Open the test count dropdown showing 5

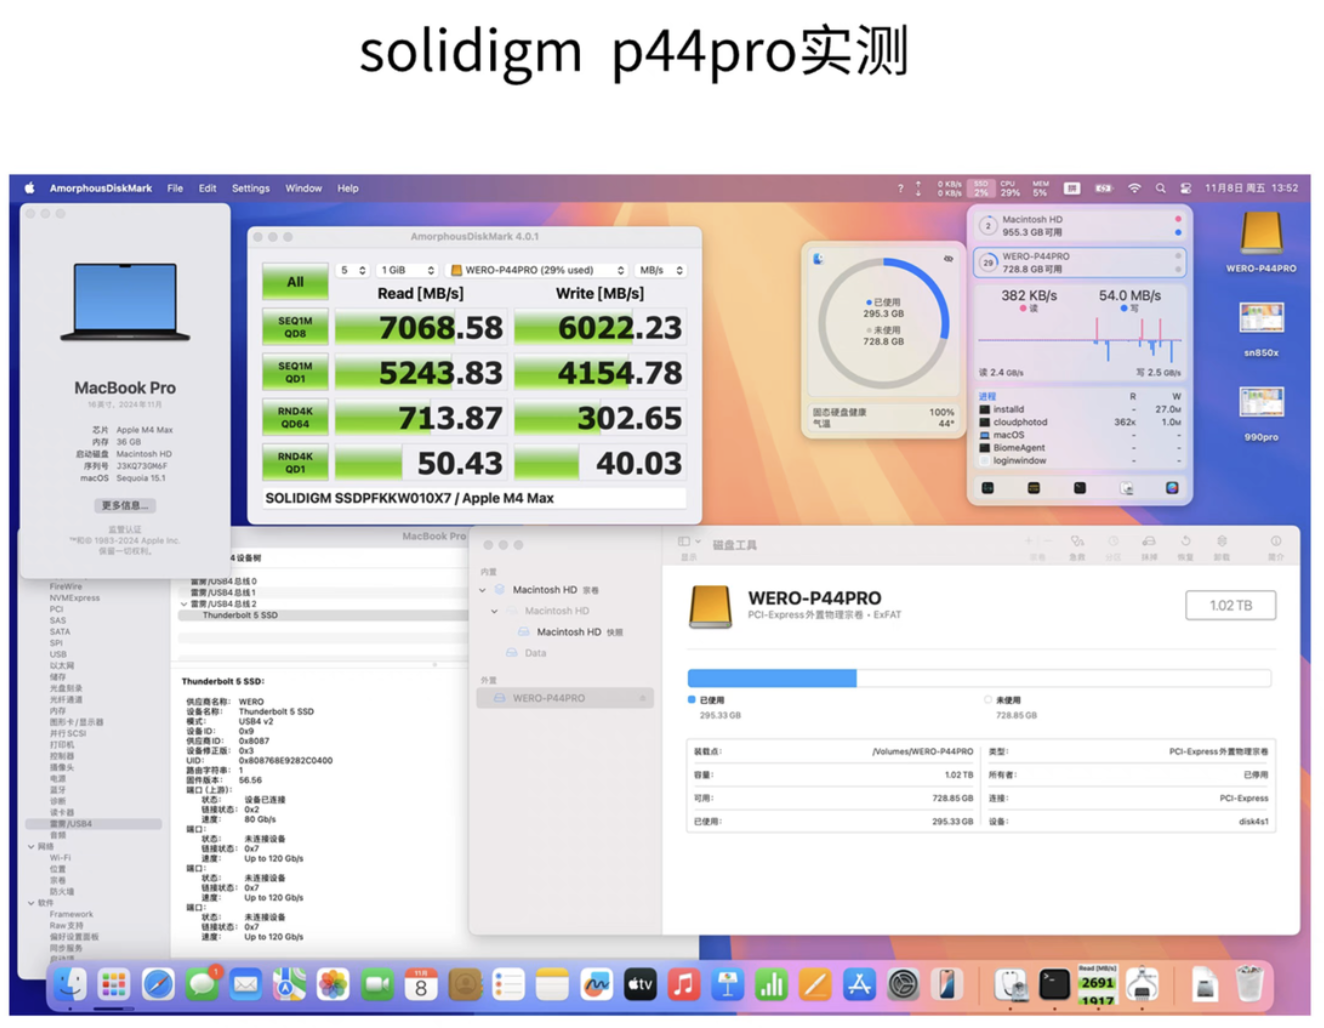tap(353, 270)
